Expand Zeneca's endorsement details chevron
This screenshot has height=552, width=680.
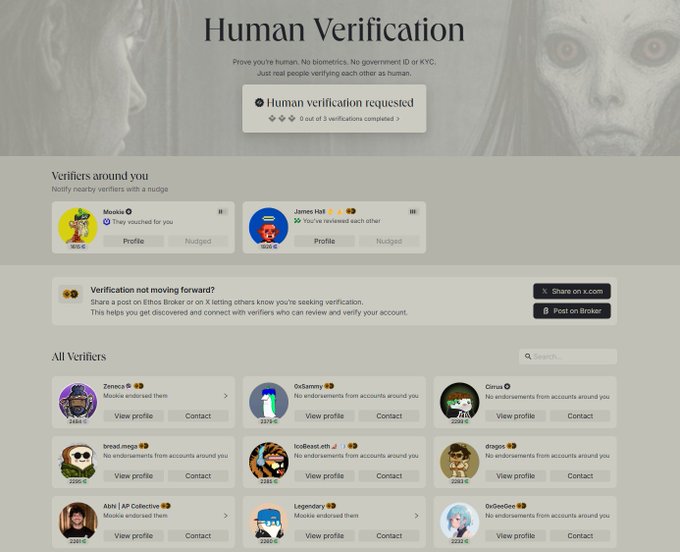tap(226, 396)
